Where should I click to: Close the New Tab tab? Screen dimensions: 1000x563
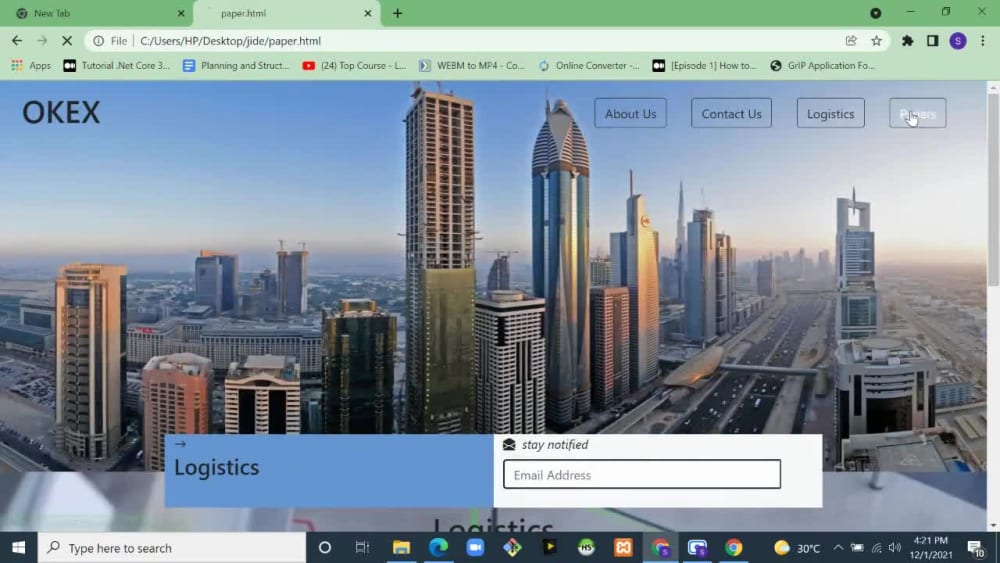coord(180,13)
